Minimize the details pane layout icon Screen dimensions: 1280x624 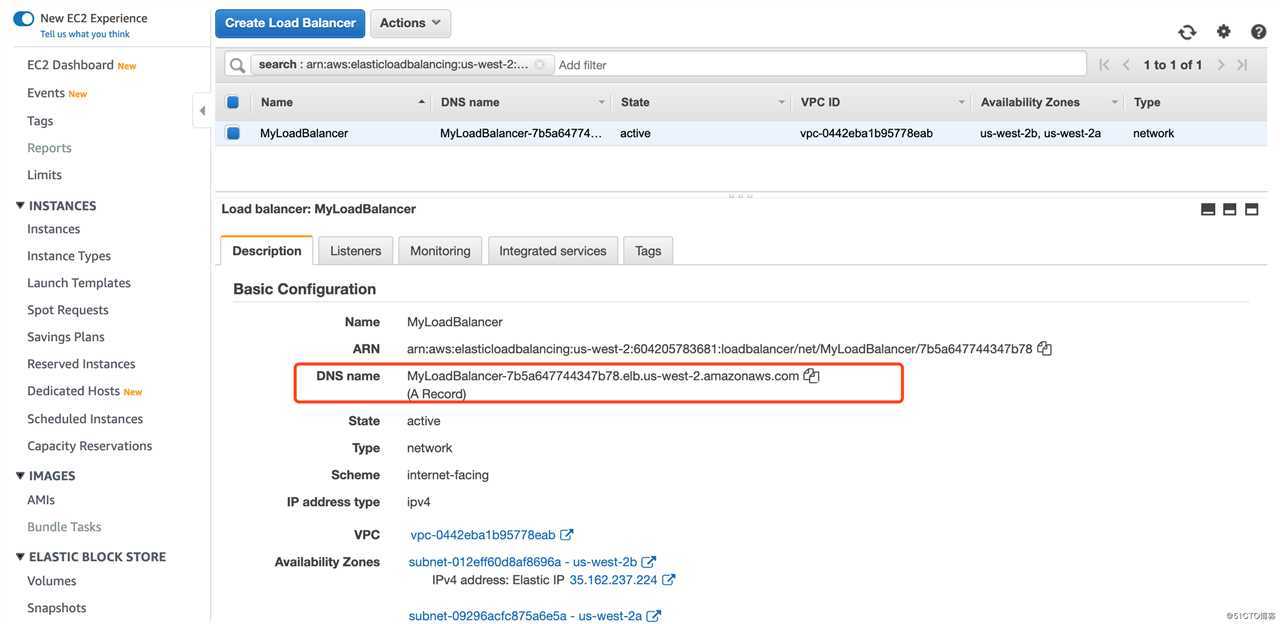coord(1208,209)
